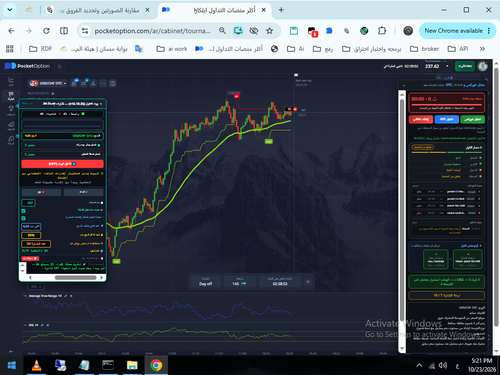The height and width of the screenshot is (375, 500).
Task: Edit RSI 14 indicator settings
Action: tap(42, 325)
